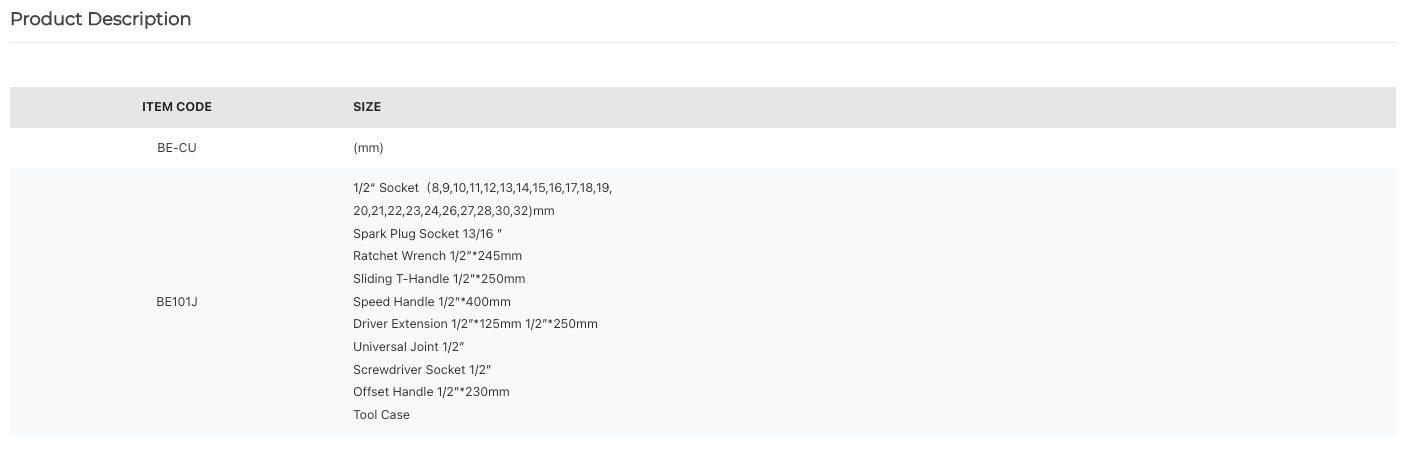Click the Product Description heading
The width and height of the screenshot is (1411, 454).
click(100, 19)
